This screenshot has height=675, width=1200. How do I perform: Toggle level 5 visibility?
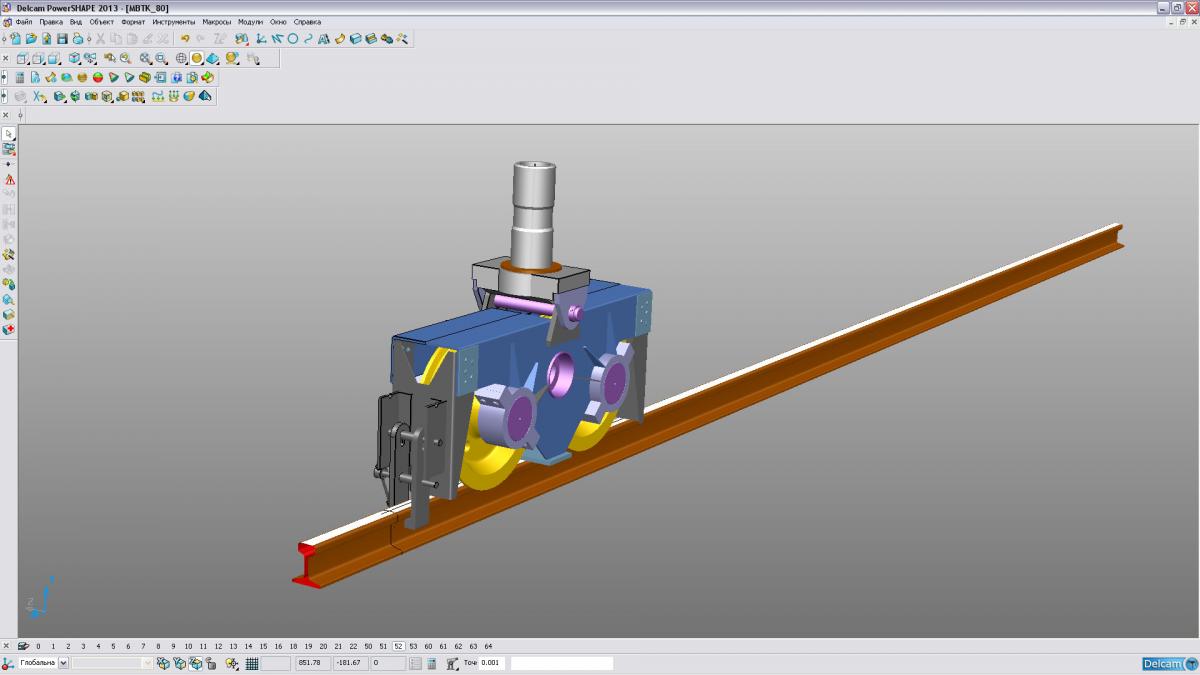coord(113,646)
